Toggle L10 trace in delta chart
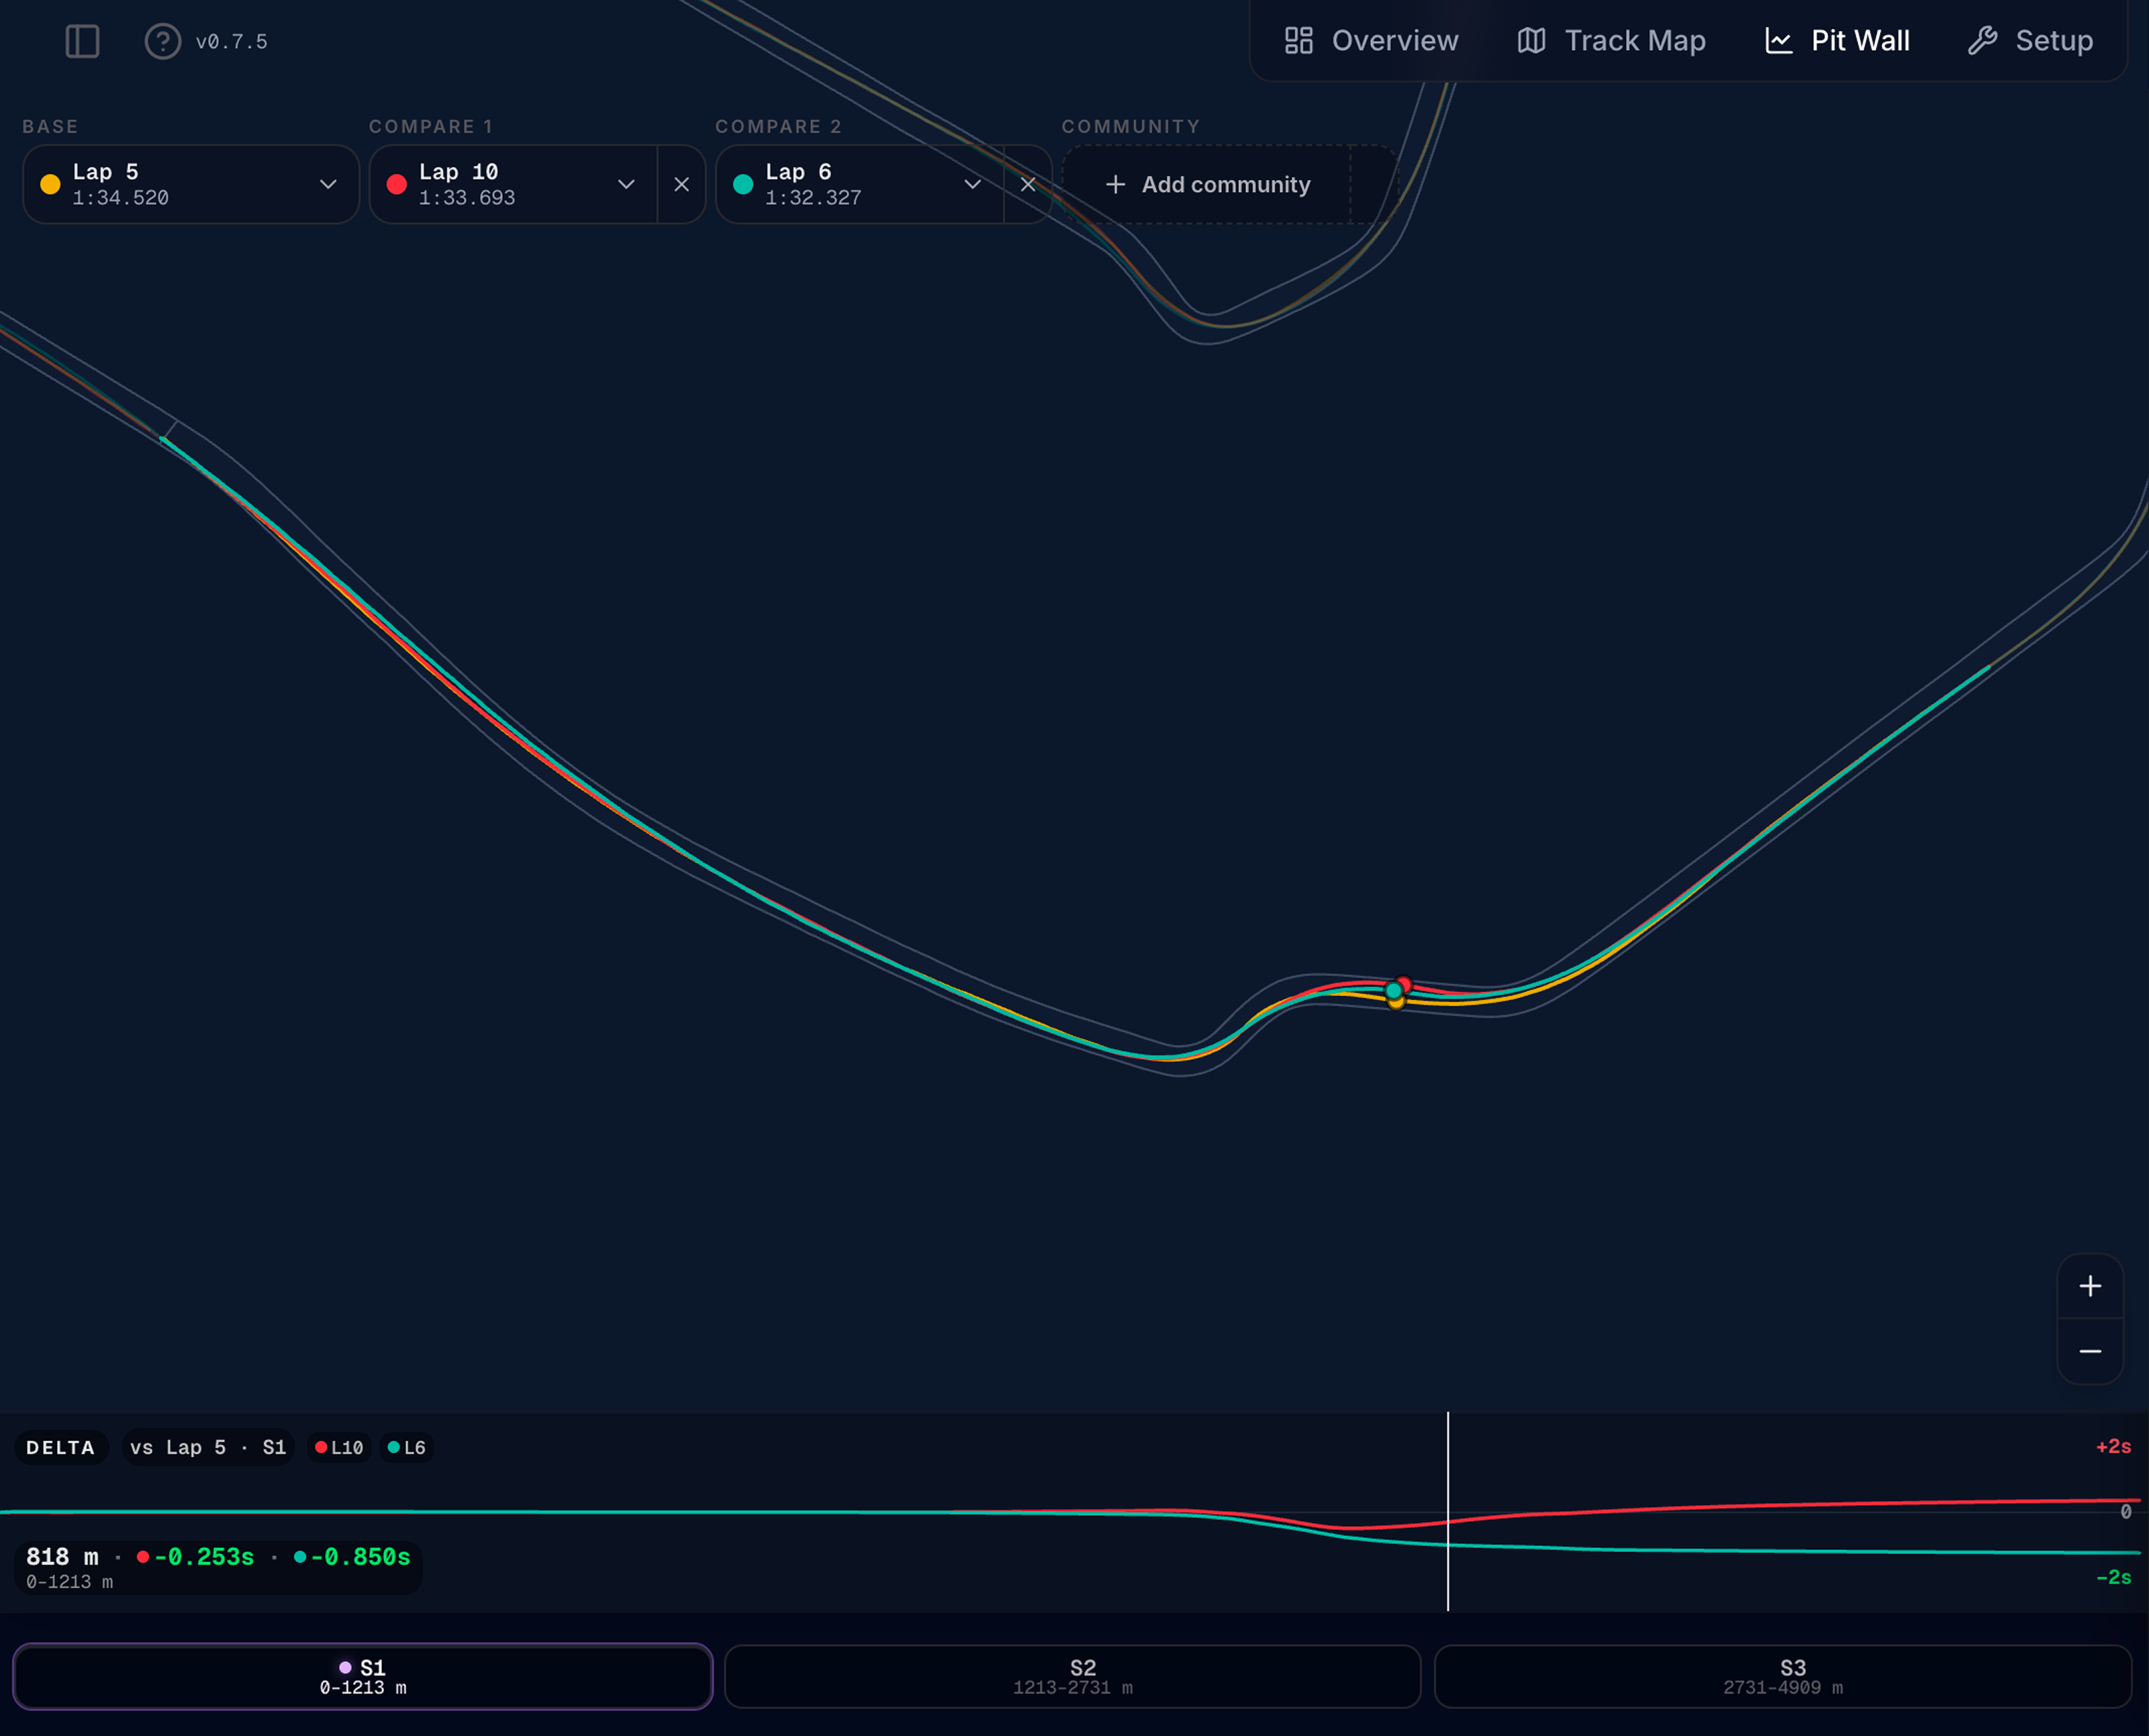The image size is (2149, 1736). click(x=339, y=1447)
